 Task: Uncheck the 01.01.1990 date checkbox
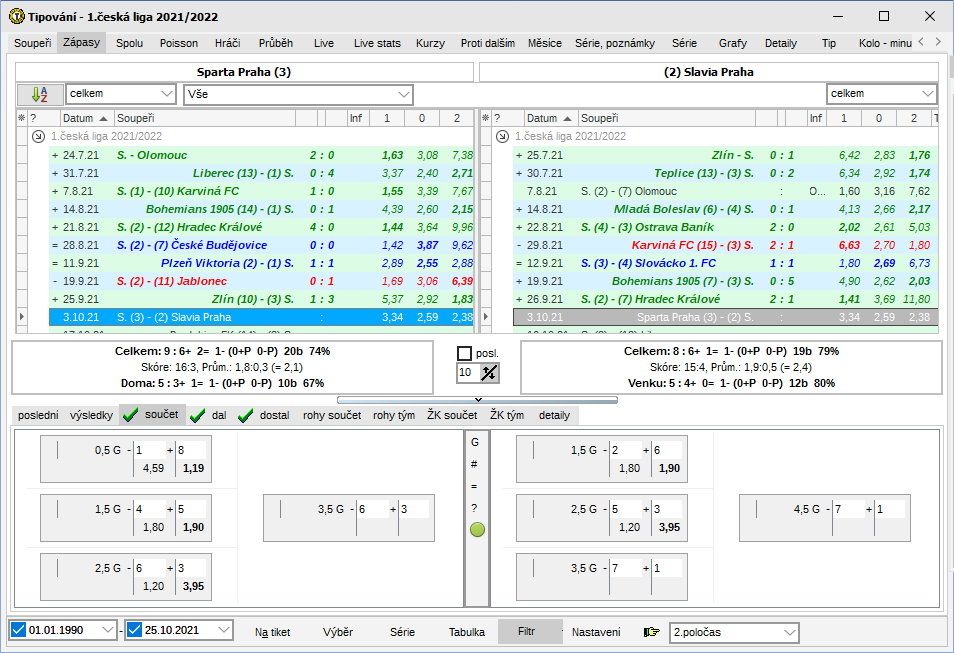click(x=18, y=630)
